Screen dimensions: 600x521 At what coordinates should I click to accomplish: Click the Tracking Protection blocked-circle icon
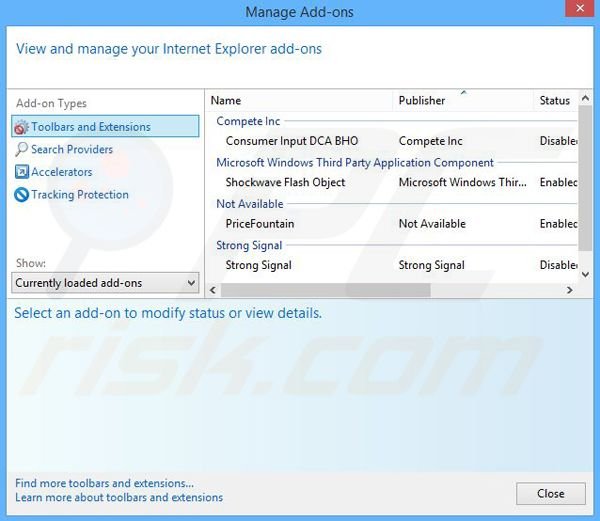pos(21,195)
